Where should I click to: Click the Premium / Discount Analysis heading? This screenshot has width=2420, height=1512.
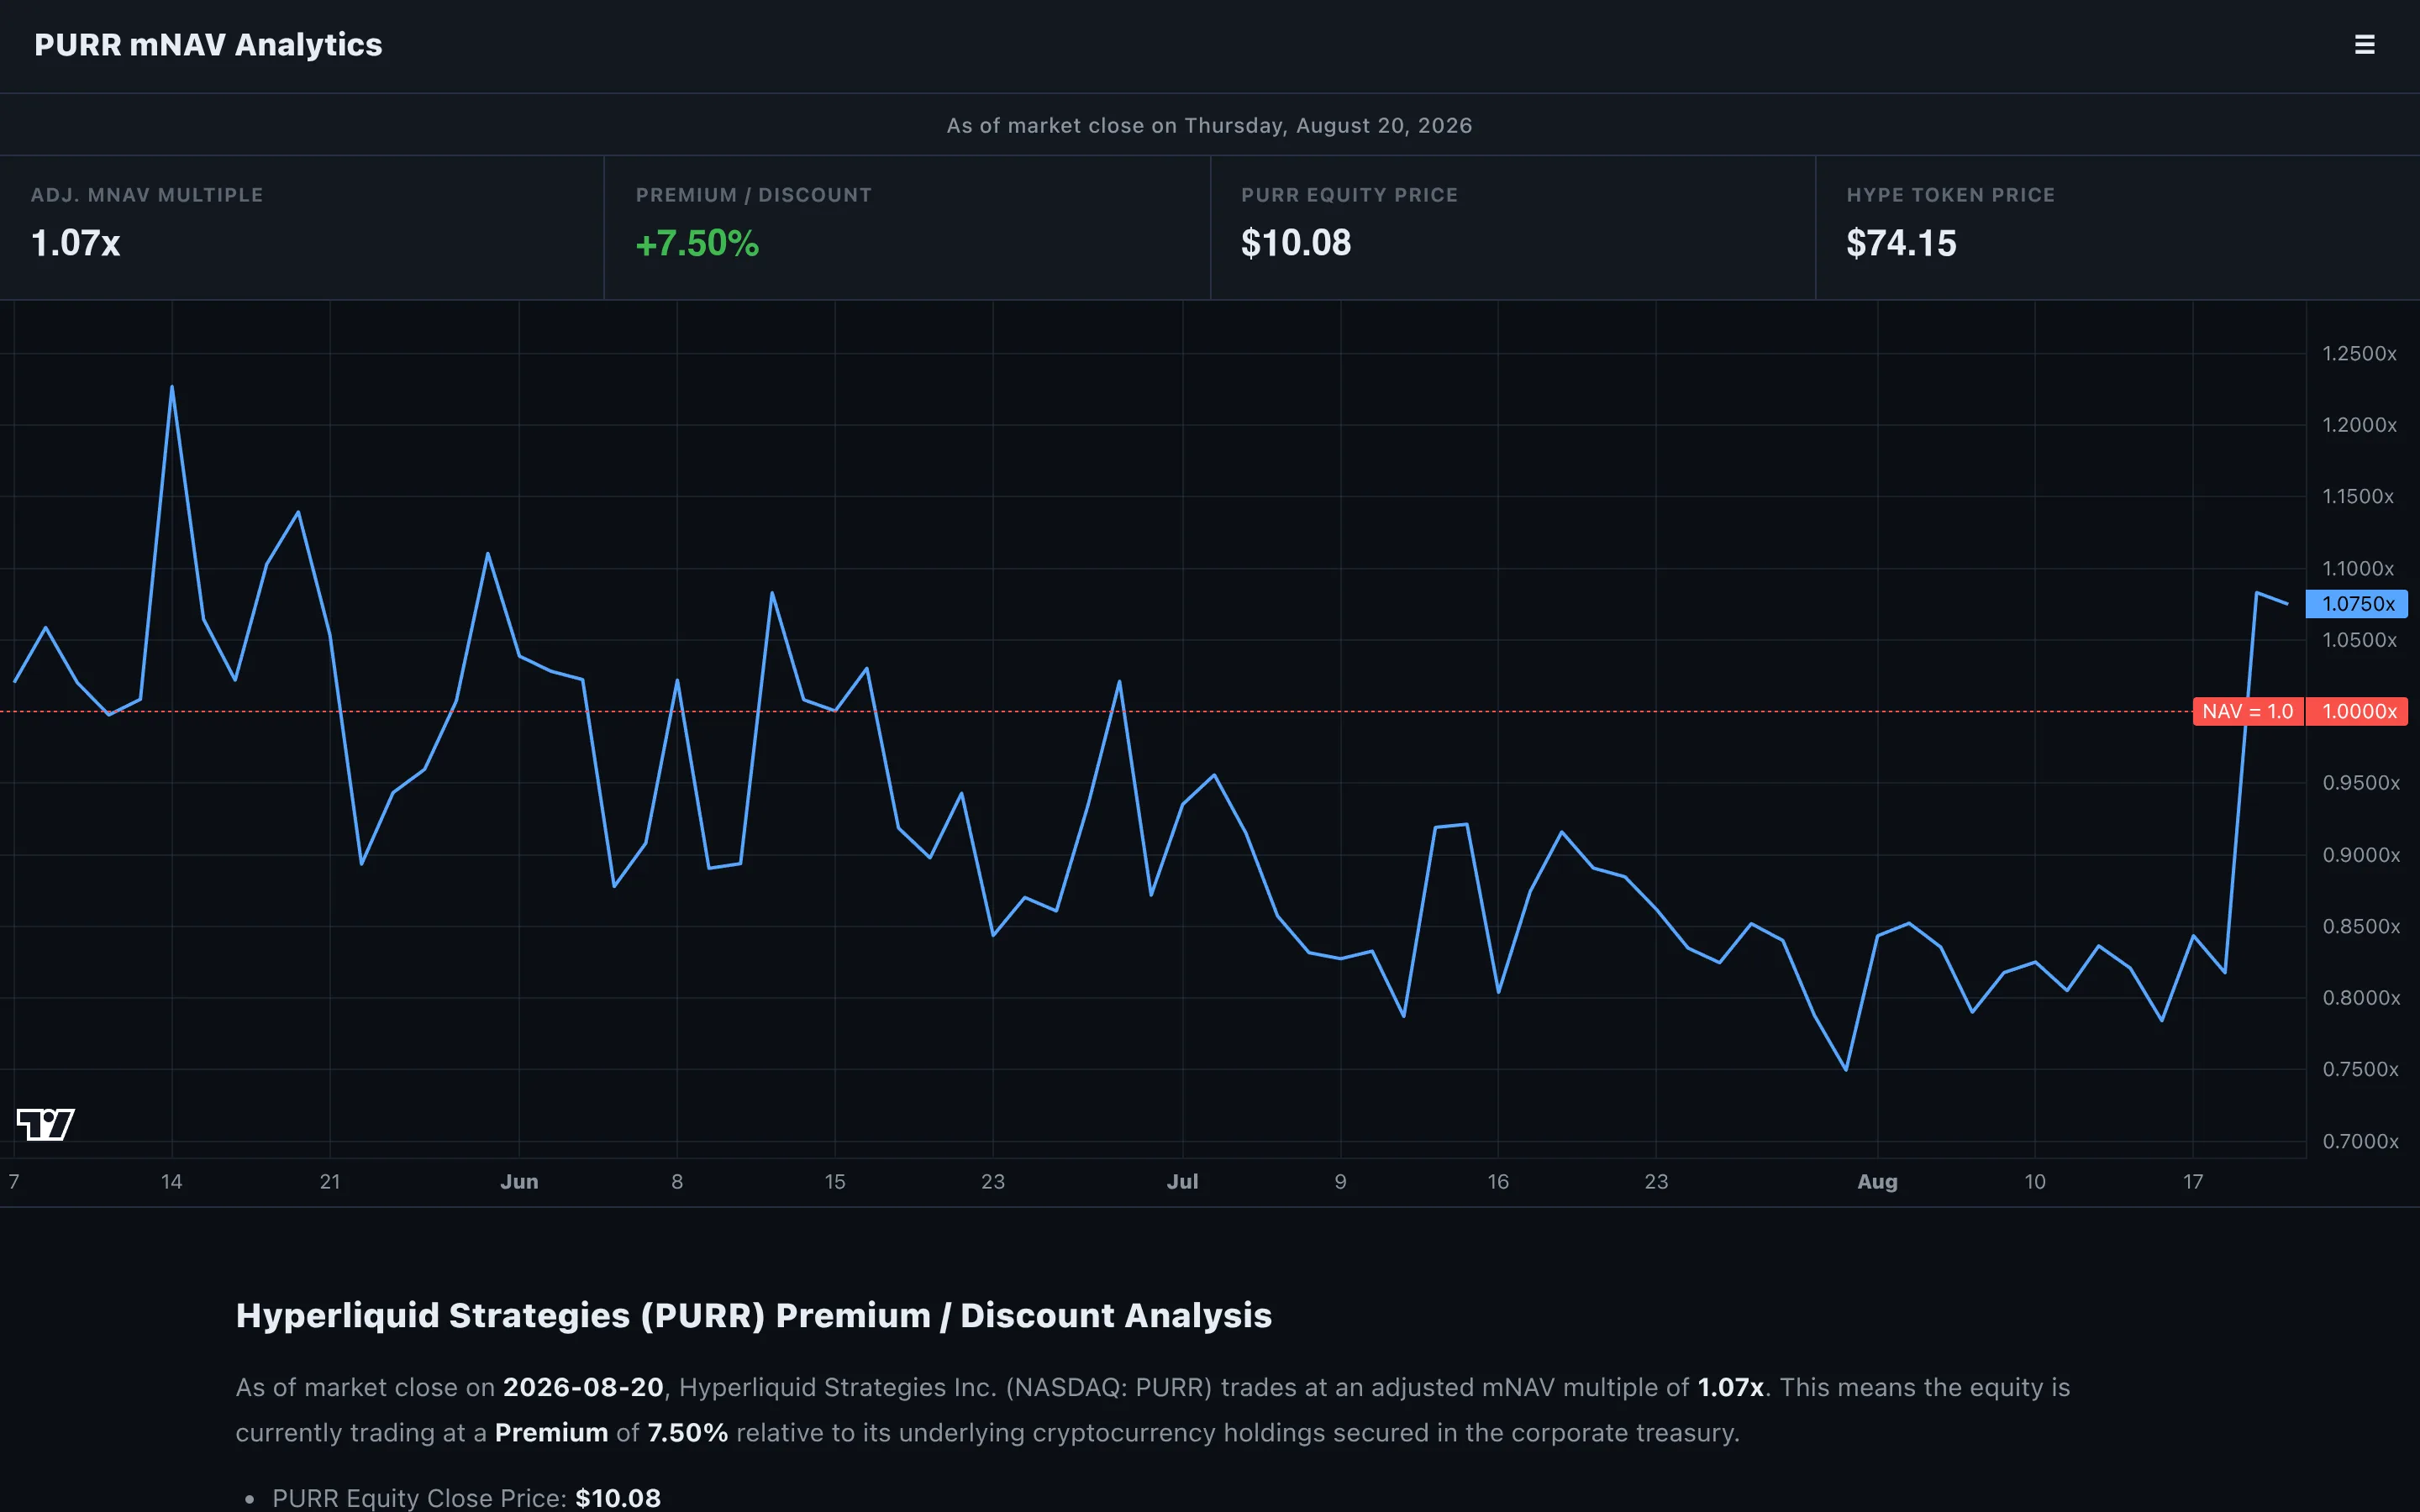click(x=753, y=1315)
